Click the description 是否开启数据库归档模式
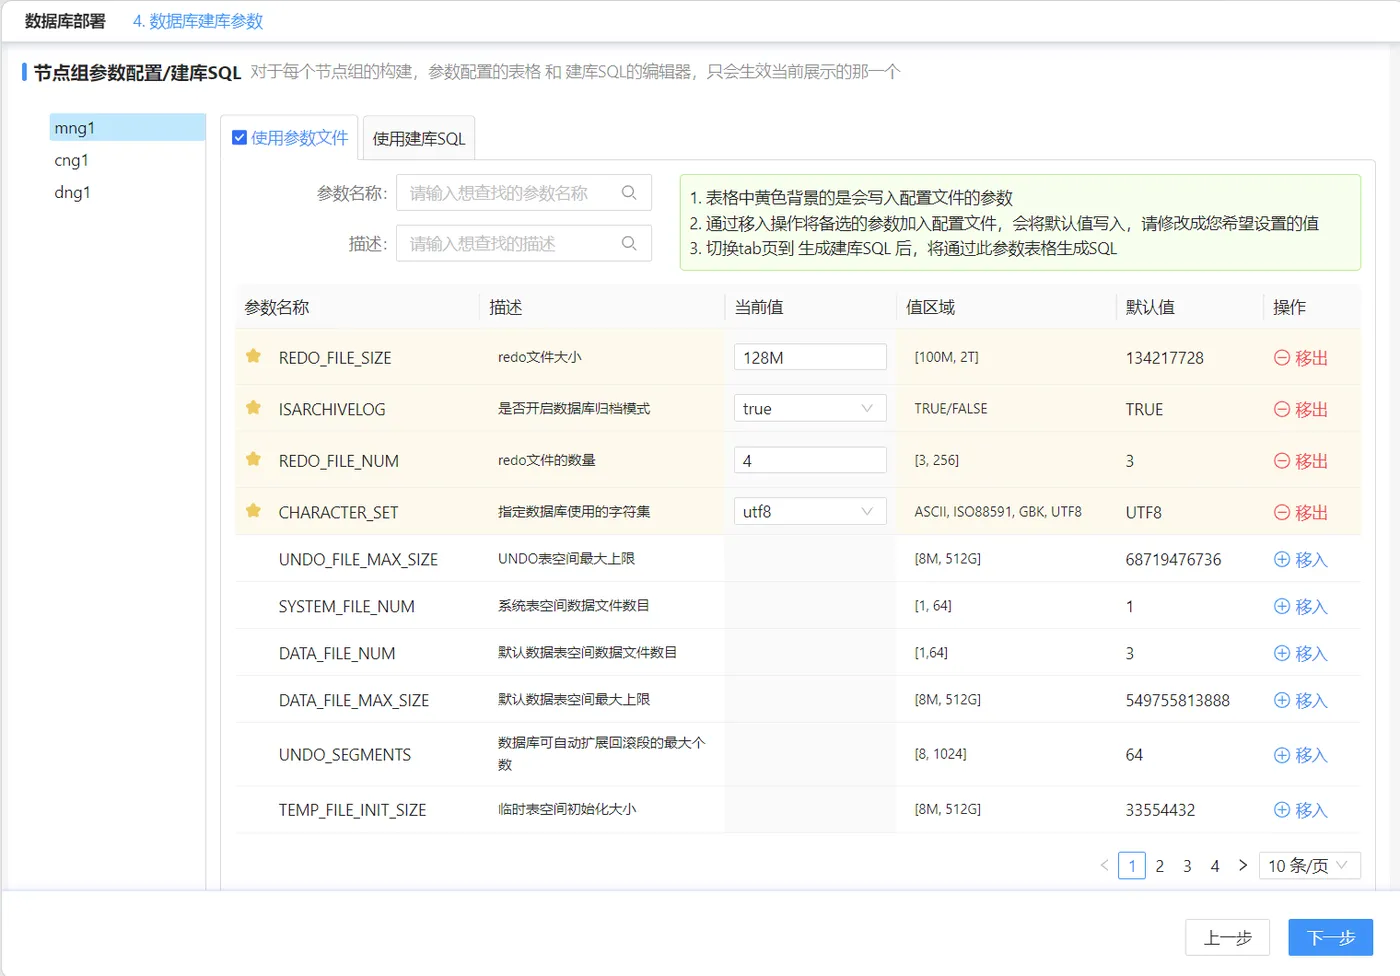The width and height of the screenshot is (1400, 976). pyautogui.click(x=574, y=408)
